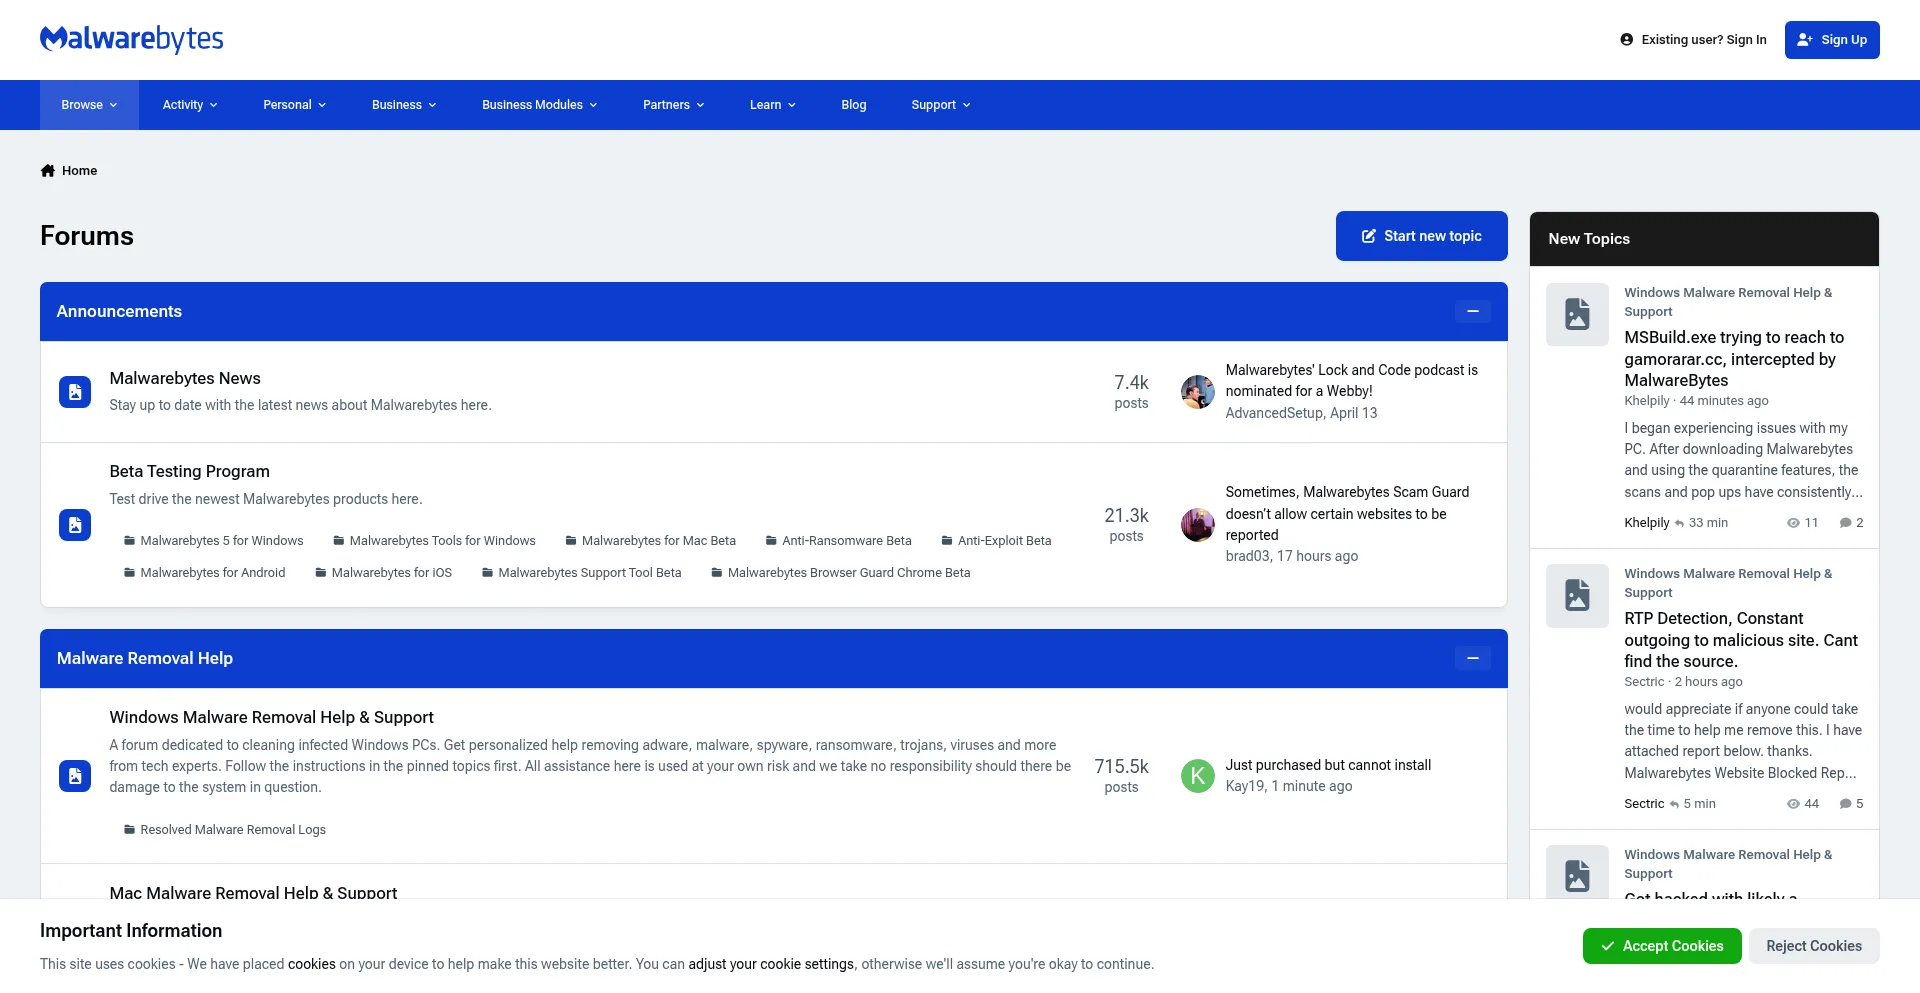Open Resolved Malware Removal Logs subforum
The width and height of the screenshot is (1920, 993).
(232, 830)
